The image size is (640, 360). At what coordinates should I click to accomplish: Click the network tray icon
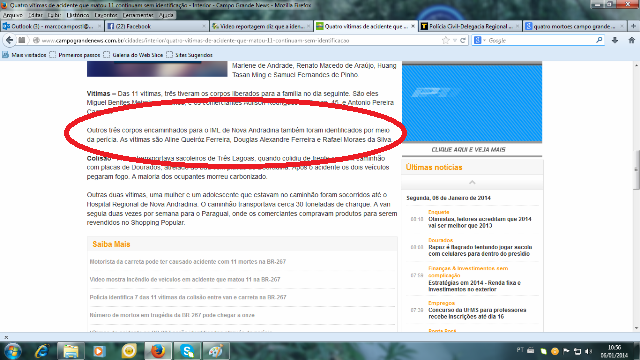577,351
